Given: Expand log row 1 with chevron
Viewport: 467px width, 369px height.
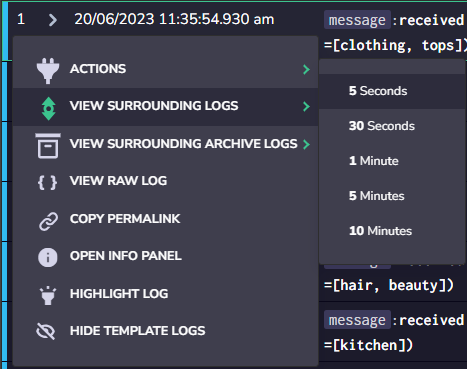Looking at the screenshot, I should click(52, 20).
